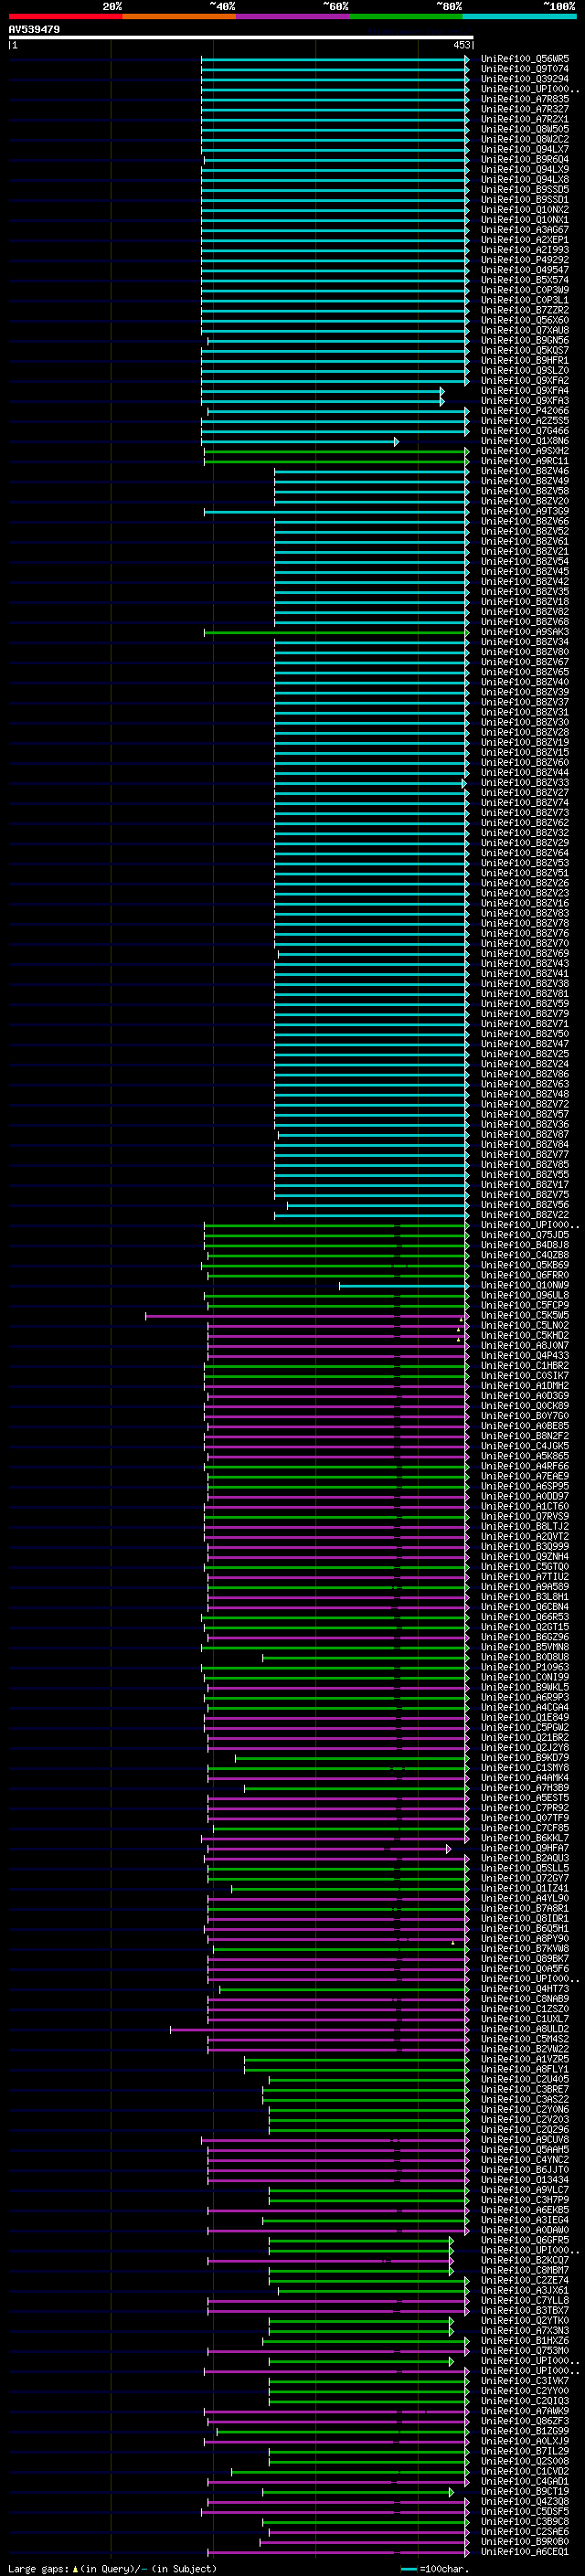Screen dimensions: 585x2576
Task: Click the cyan ~100% identity legend segment
Action: [x=519, y=16]
